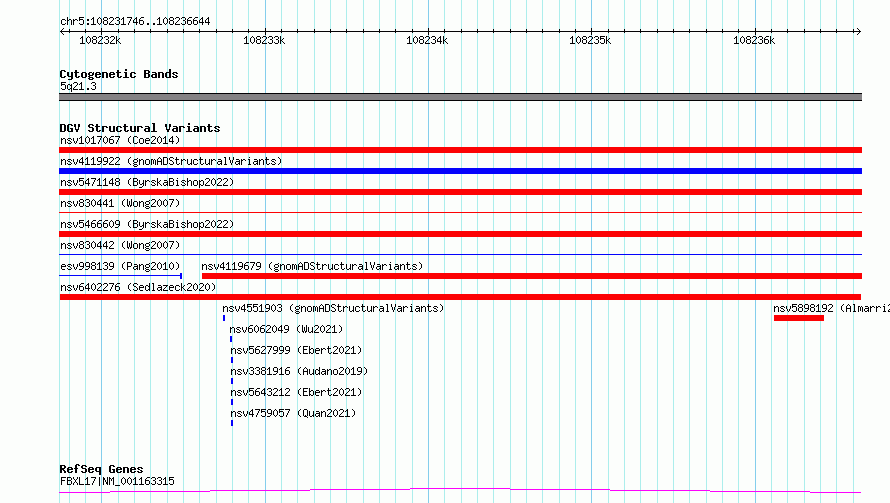Click the blue esv998139 feature line

coord(120,276)
